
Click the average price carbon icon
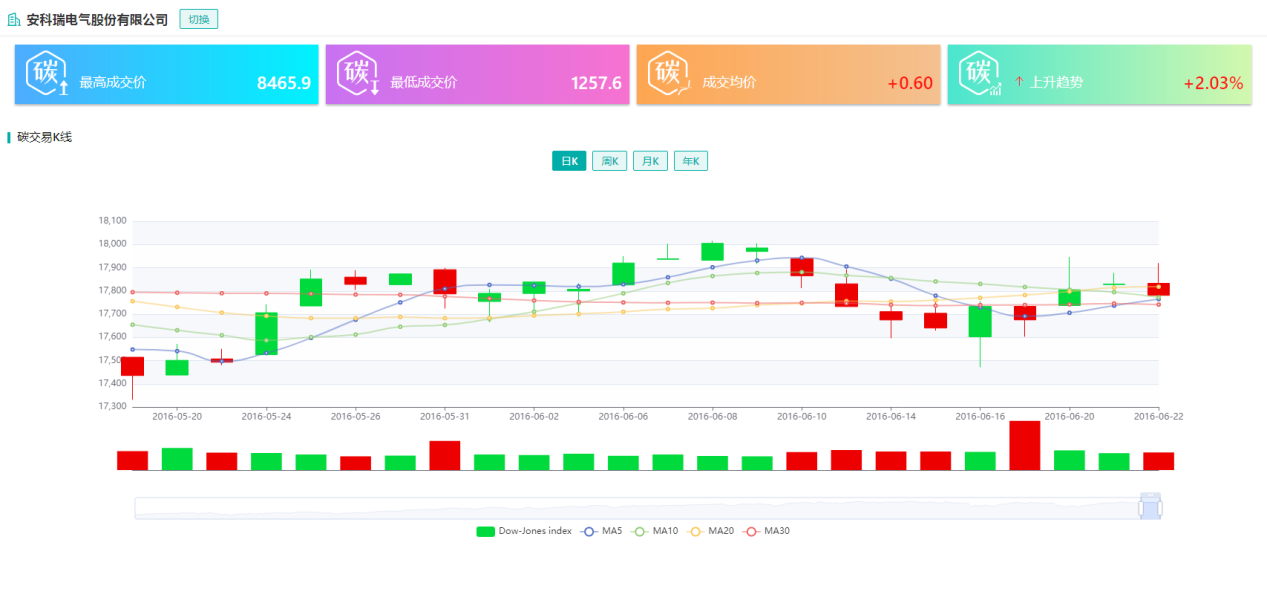[670, 75]
